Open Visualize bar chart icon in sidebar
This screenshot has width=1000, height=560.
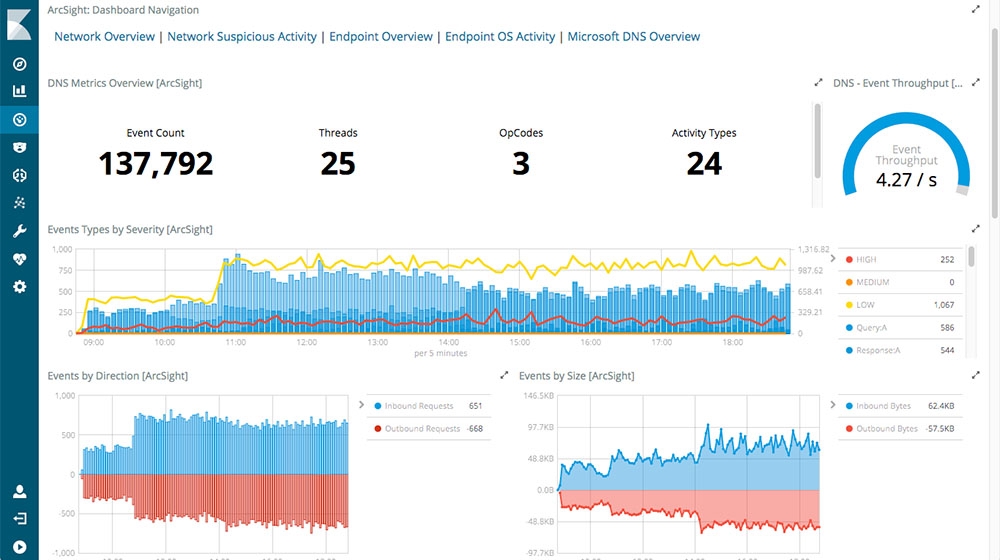pyautogui.click(x=20, y=91)
